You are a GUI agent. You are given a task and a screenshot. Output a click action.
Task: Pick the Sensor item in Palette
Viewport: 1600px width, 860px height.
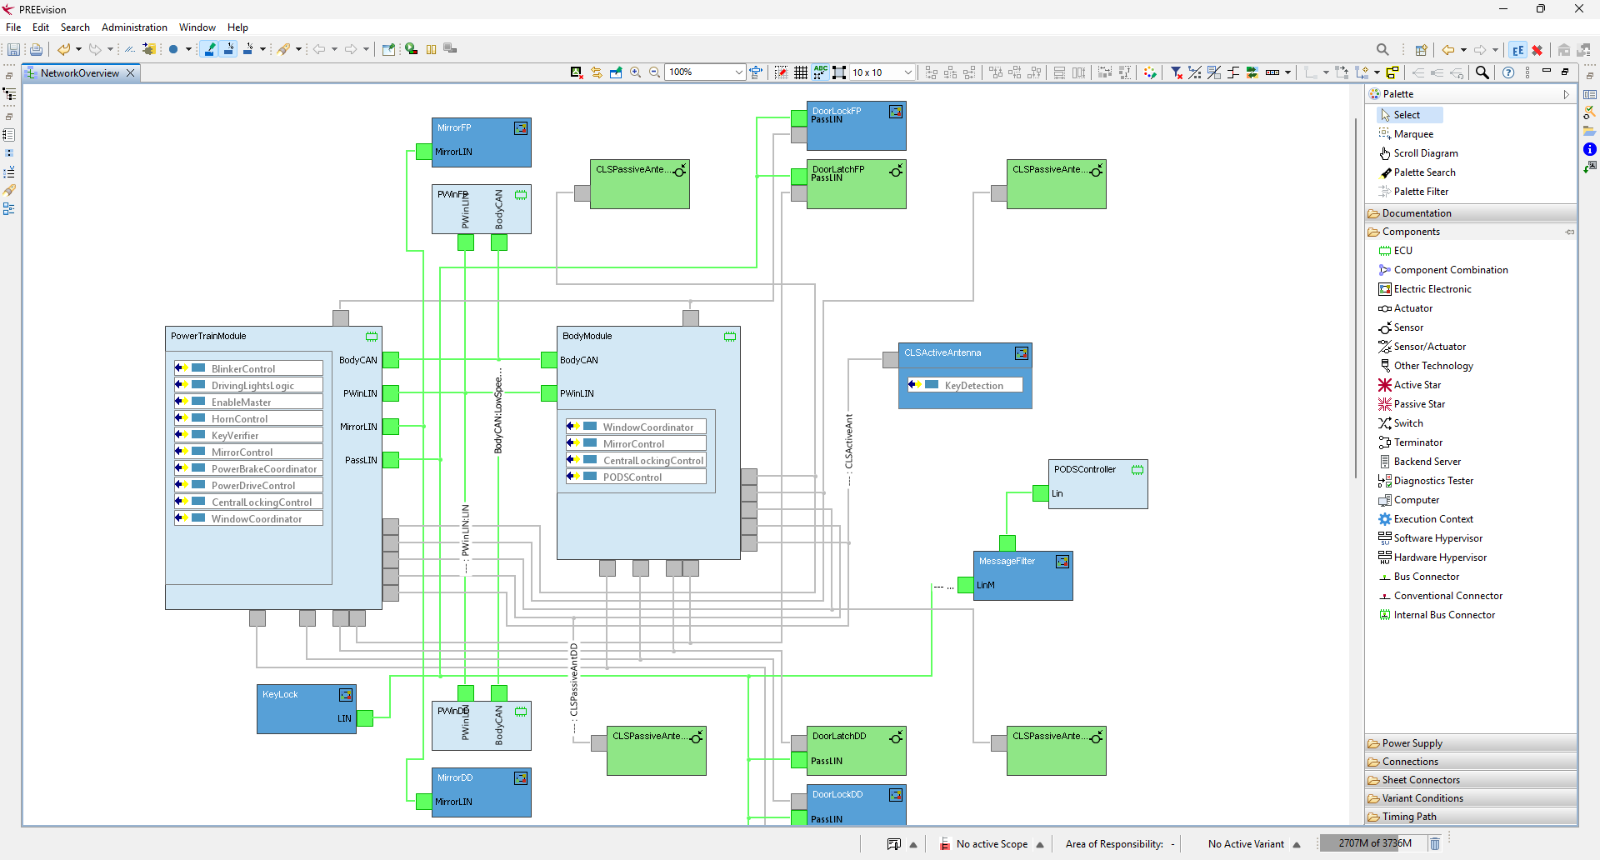(x=1401, y=327)
